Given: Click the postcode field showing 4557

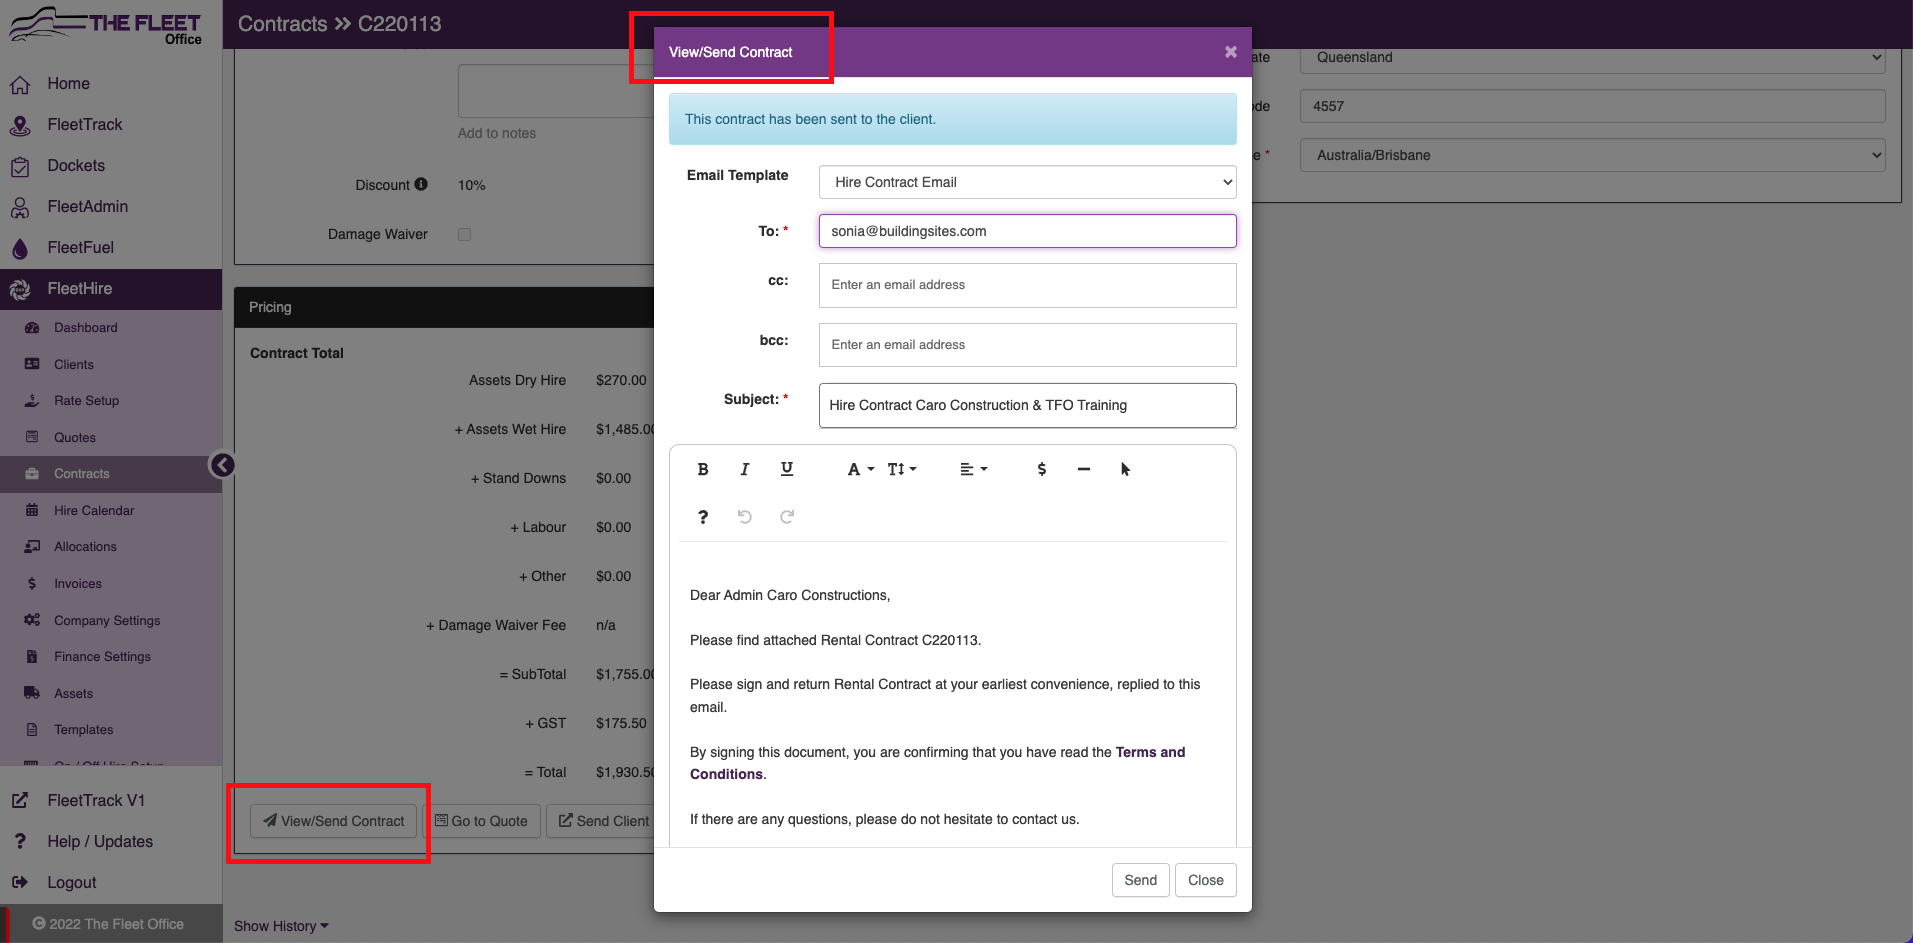Looking at the screenshot, I should tap(1592, 106).
